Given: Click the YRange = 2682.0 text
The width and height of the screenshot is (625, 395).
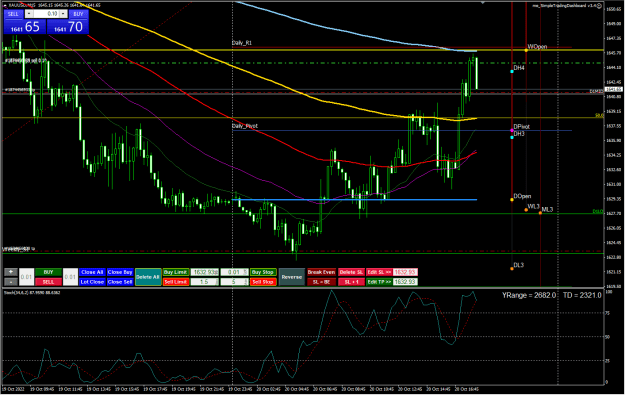Looking at the screenshot, I should [x=529, y=295].
